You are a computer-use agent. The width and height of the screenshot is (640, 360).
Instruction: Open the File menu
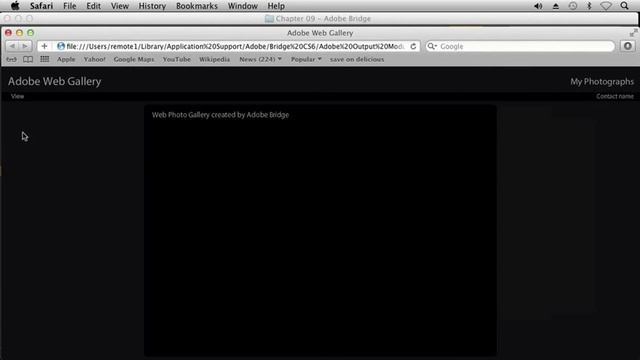[x=69, y=6]
